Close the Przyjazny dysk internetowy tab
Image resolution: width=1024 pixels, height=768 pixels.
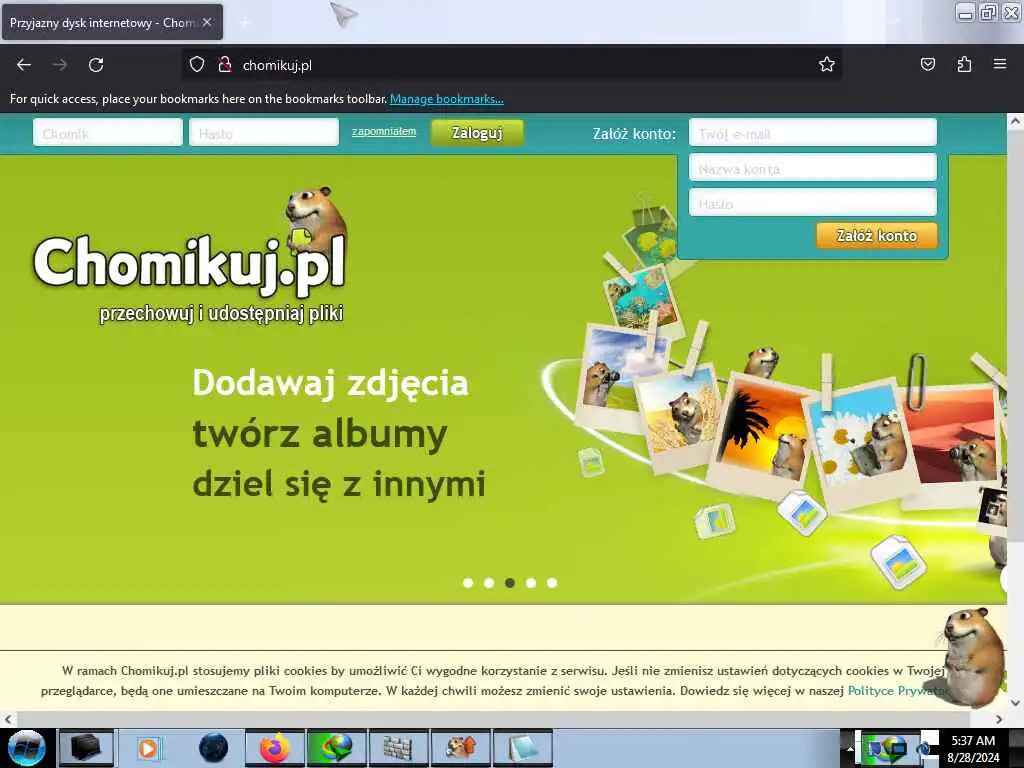click(207, 22)
